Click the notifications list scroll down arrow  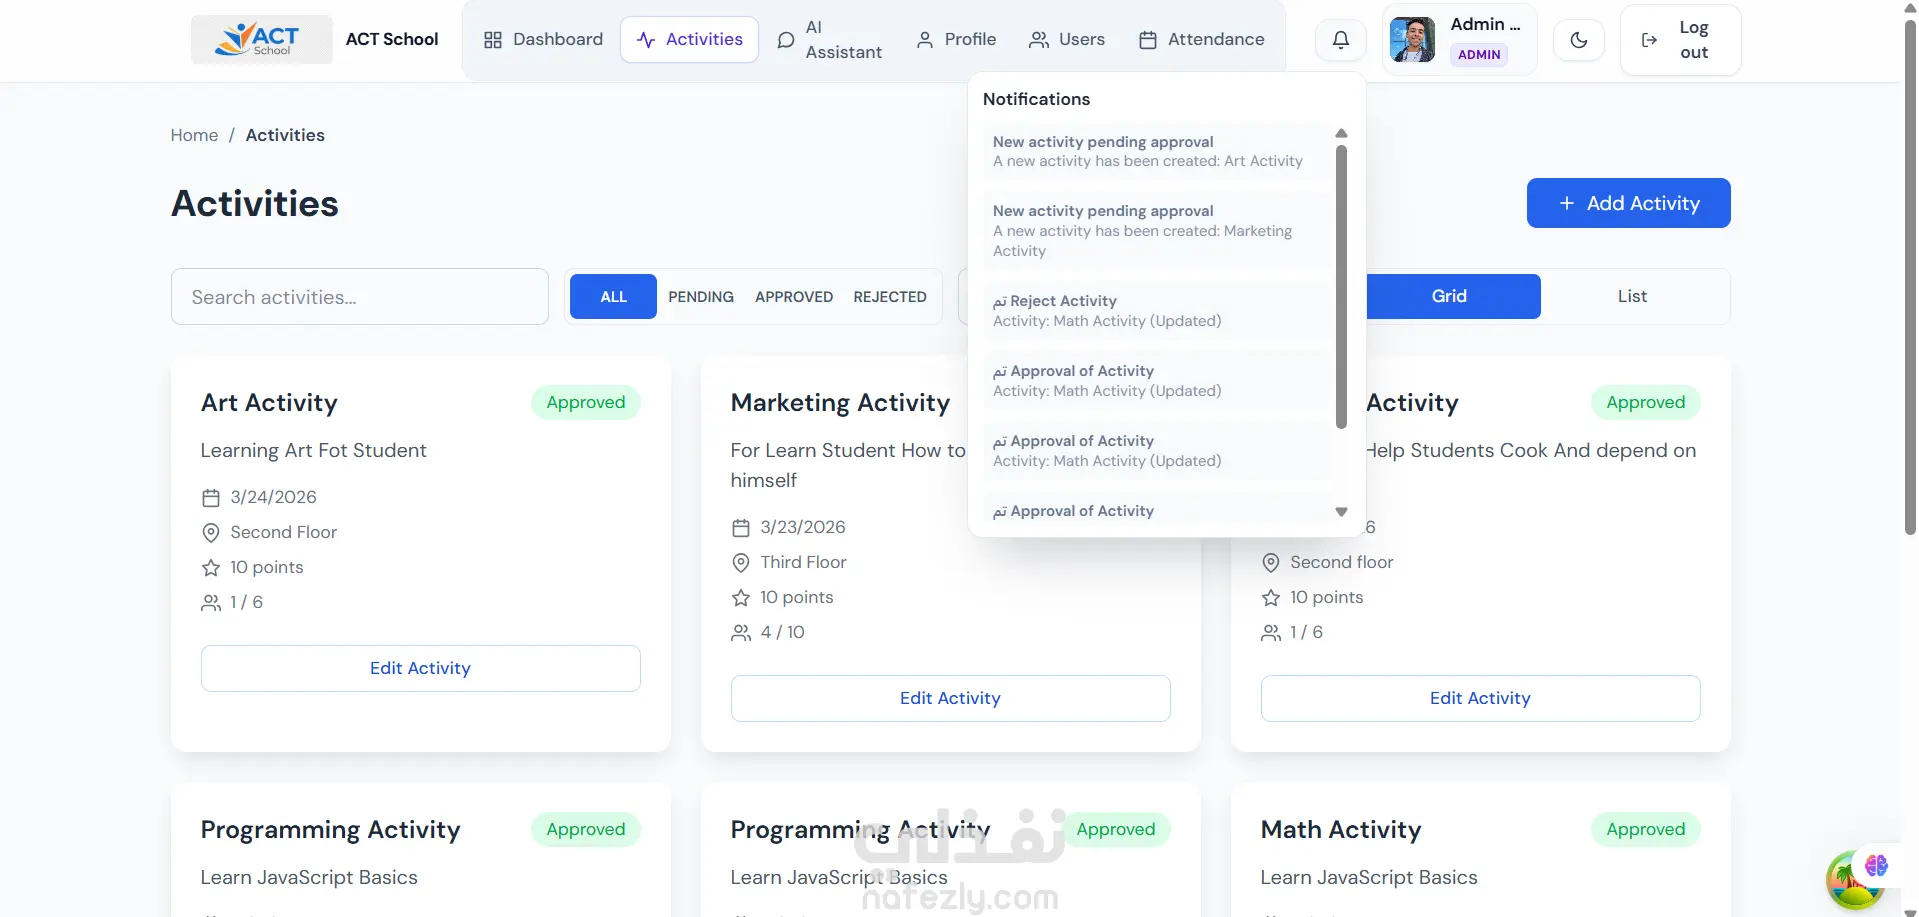click(x=1342, y=512)
